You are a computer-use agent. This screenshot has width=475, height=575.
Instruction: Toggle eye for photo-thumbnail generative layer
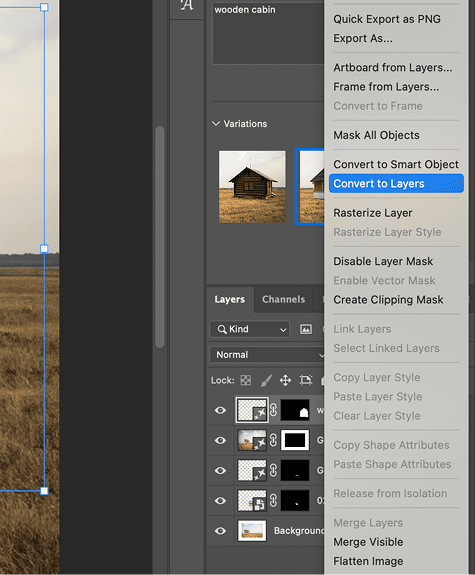coord(220,440)
